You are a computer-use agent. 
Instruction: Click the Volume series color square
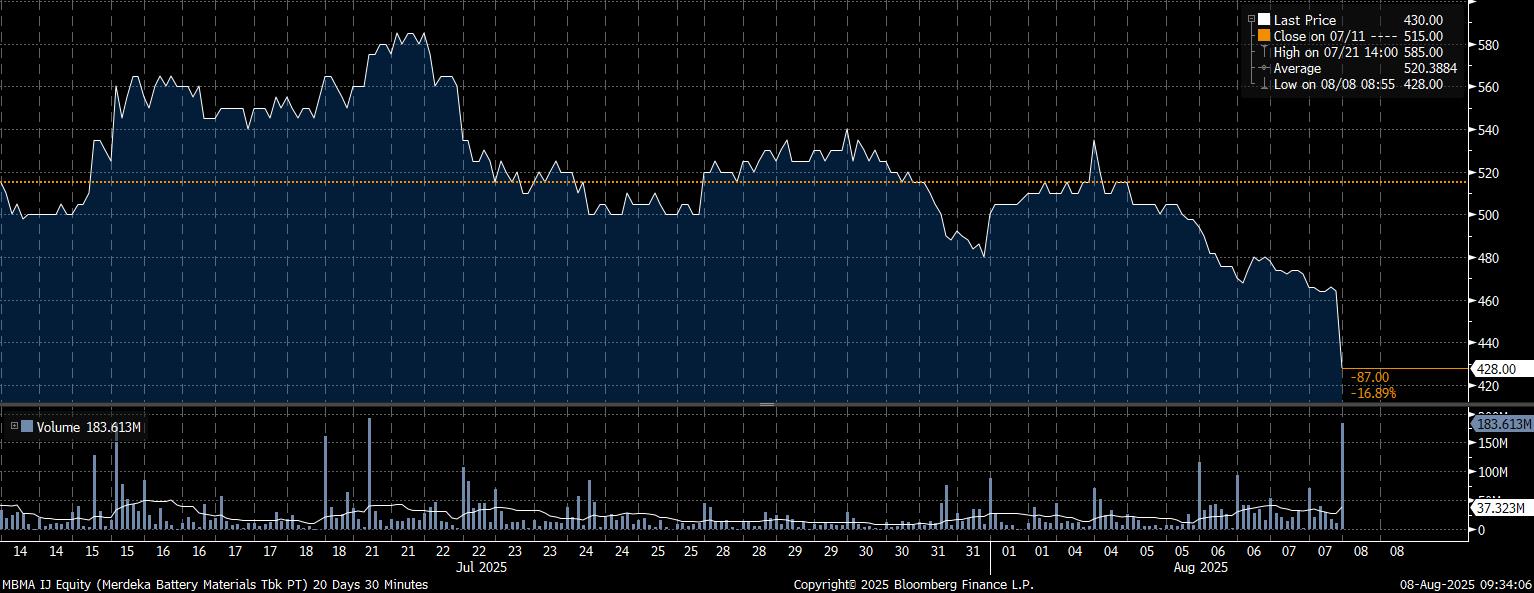(x=27, y=427)
